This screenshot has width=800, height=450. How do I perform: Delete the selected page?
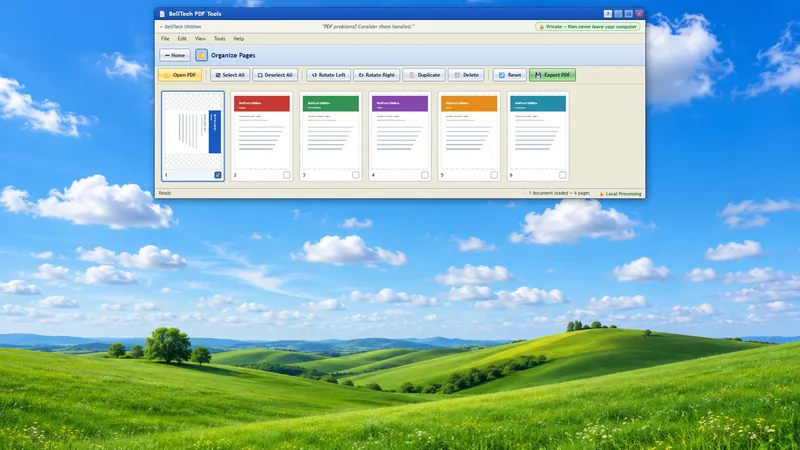[466, 75]
